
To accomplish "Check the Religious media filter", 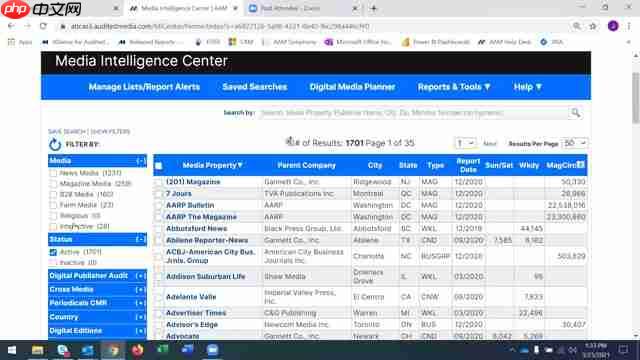I will (x=53, y=216).
